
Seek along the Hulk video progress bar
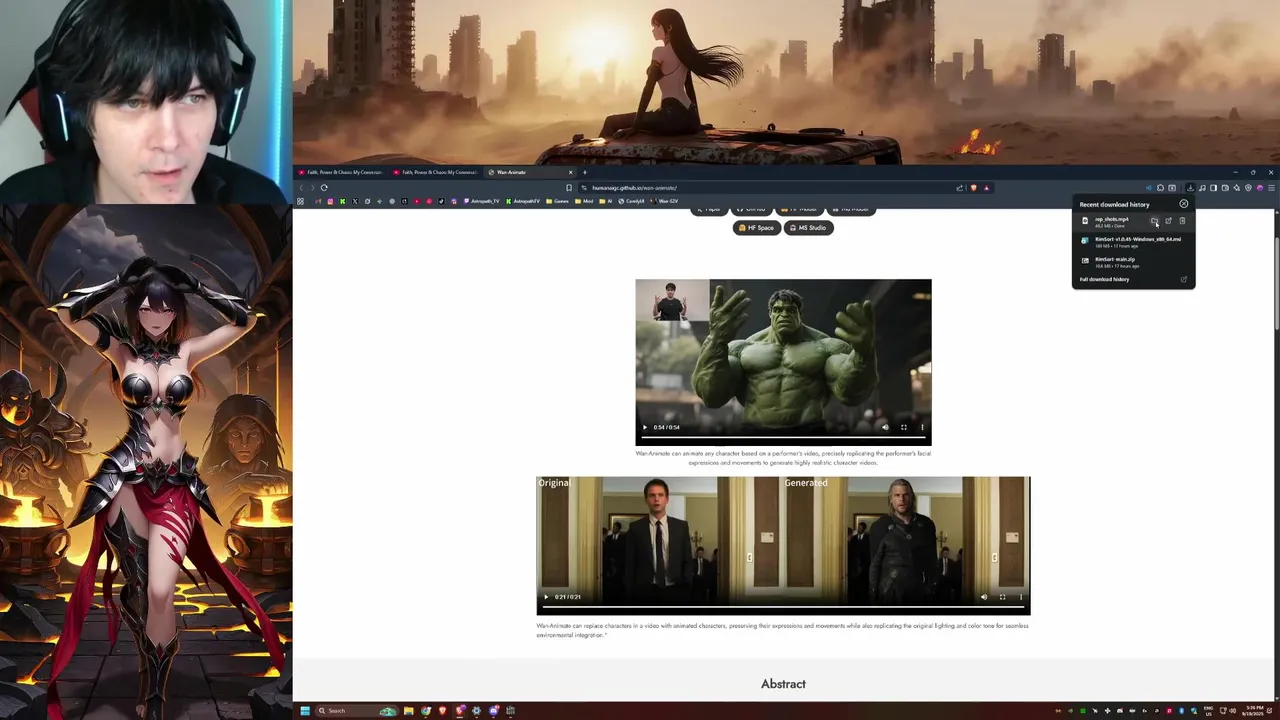[x=783, y=438]
